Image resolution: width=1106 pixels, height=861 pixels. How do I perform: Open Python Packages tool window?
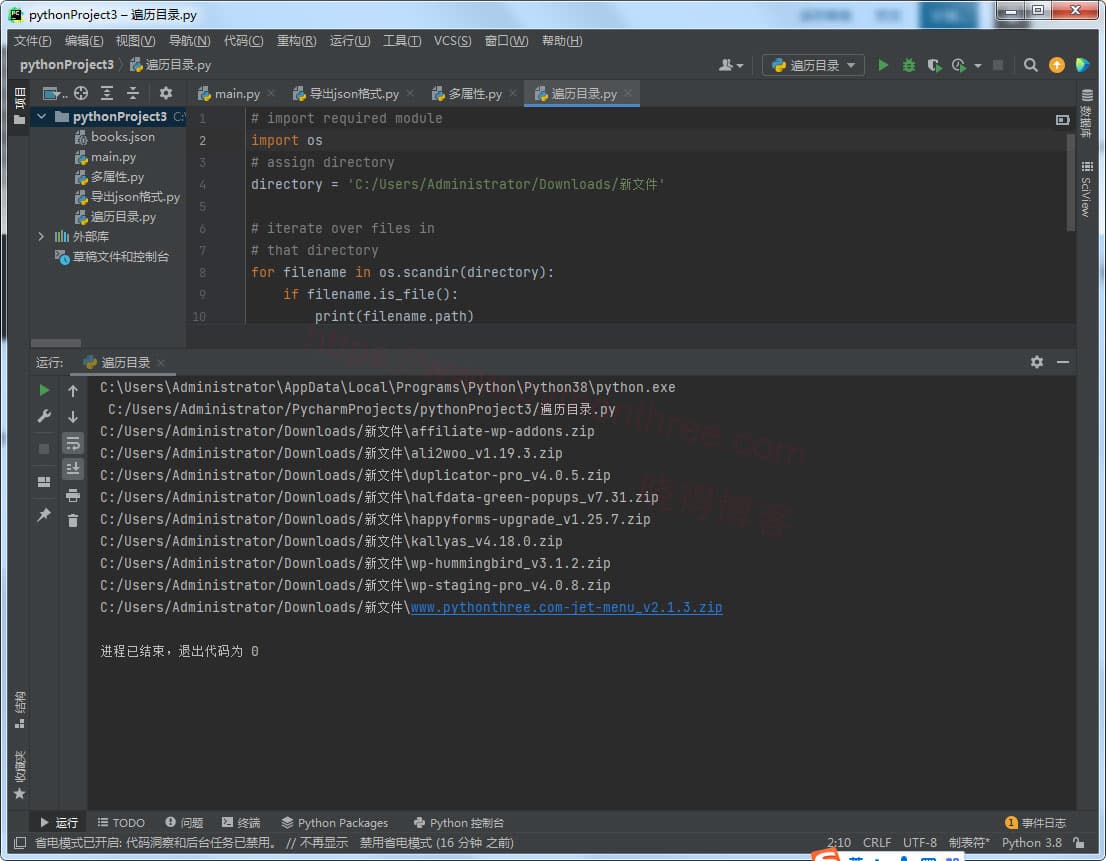334,823
